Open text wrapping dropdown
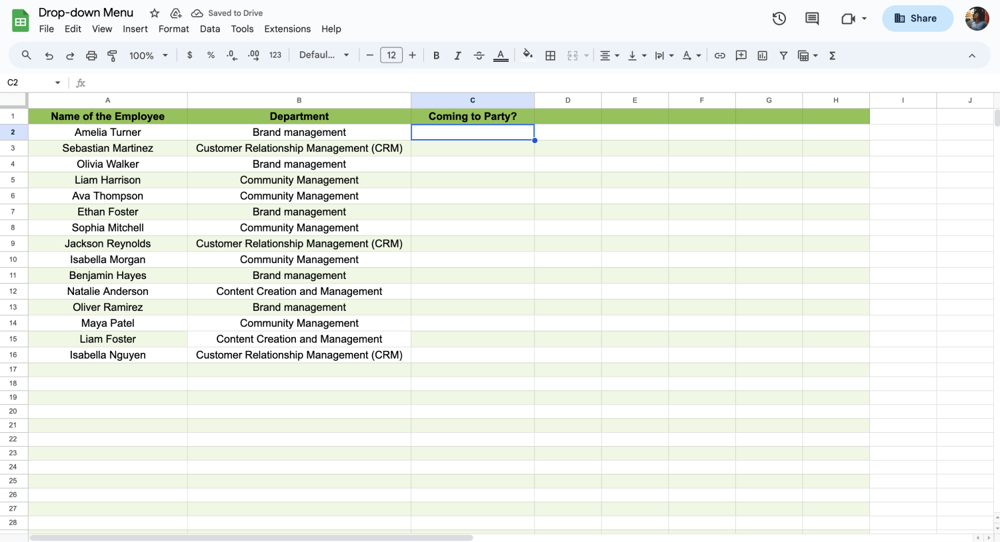 point(664,55)
